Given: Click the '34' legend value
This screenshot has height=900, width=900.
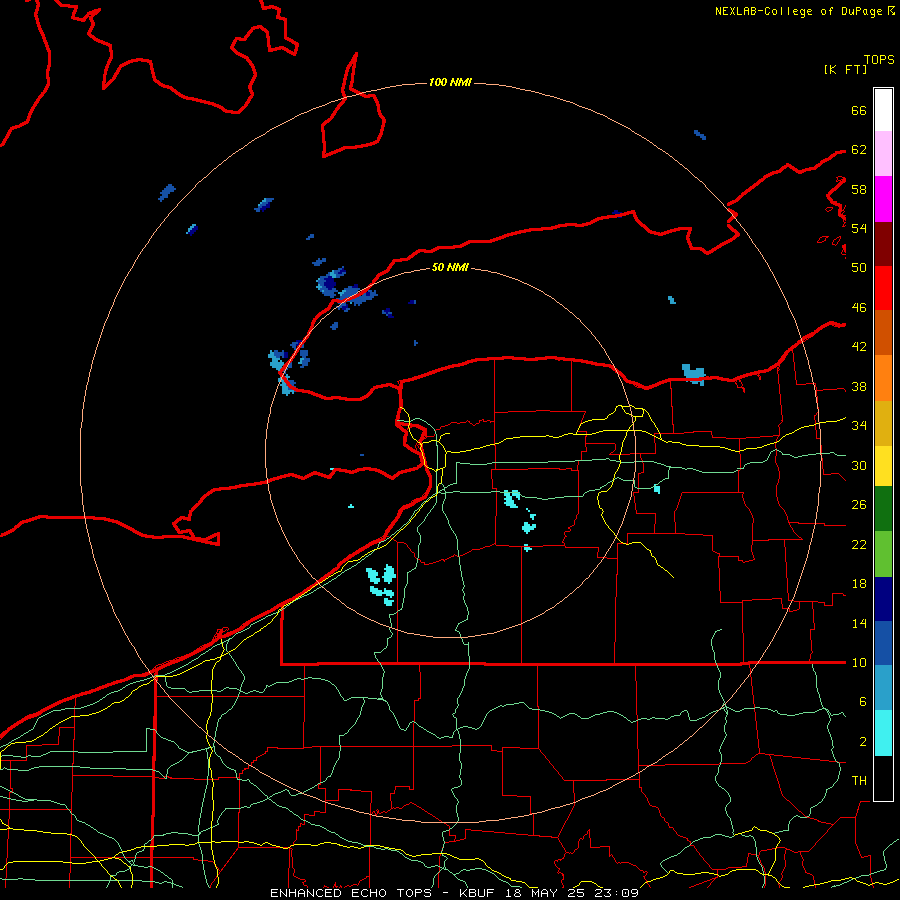Looking at the screenshot, I should [x=859, y=426].
